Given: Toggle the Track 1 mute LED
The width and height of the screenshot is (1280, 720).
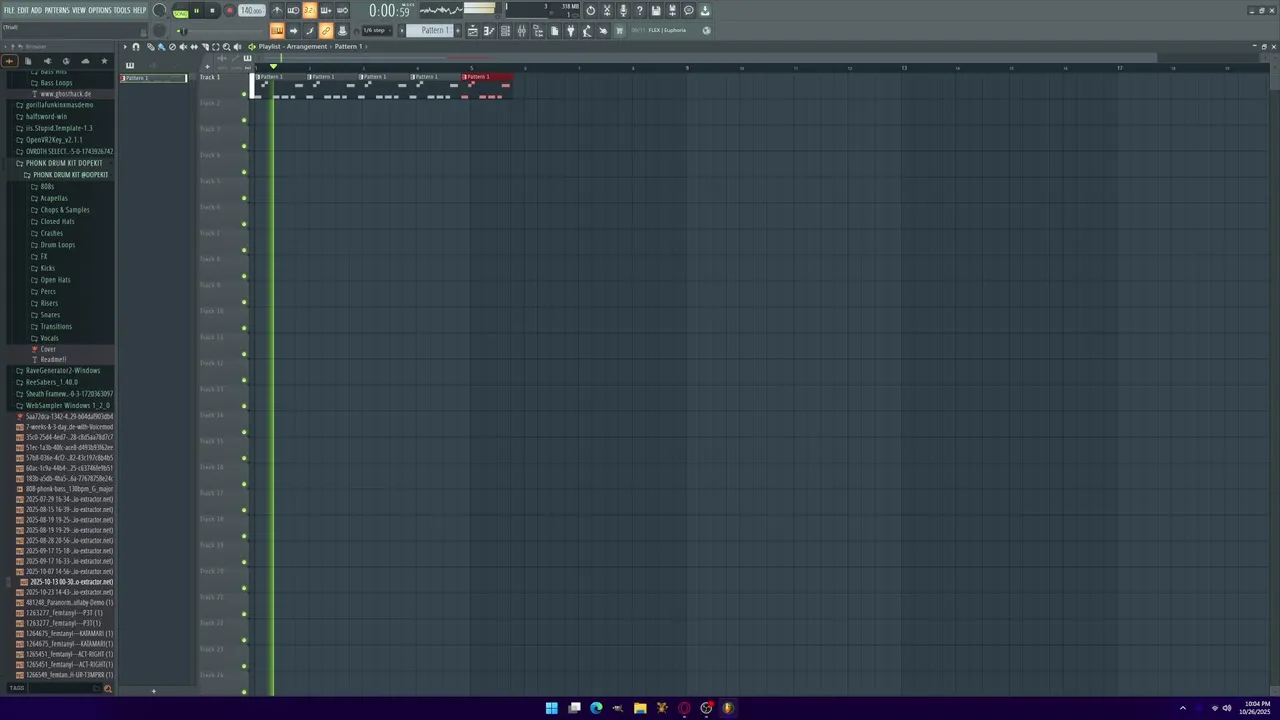Looking at the screenshot, I should (x=244, y=94).
